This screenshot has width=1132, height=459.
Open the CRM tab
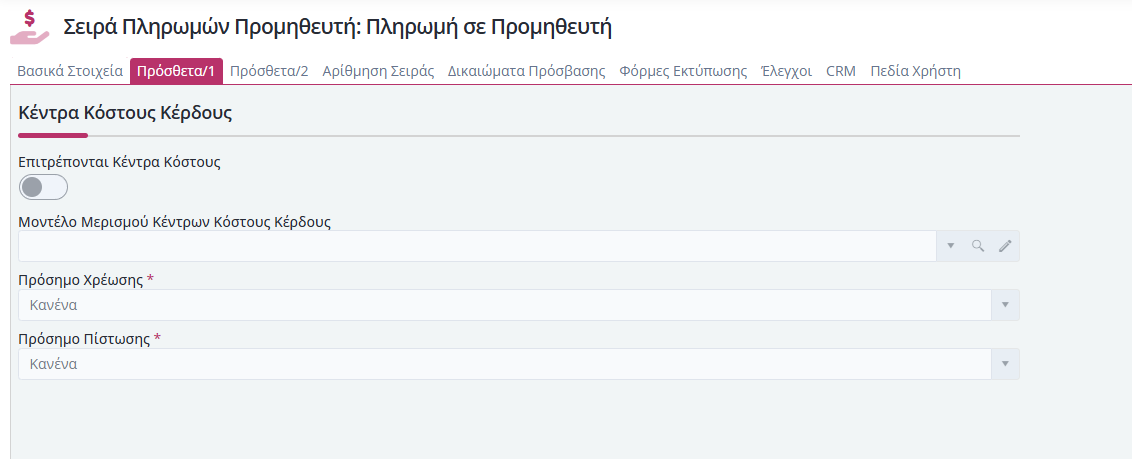point(841,71)
